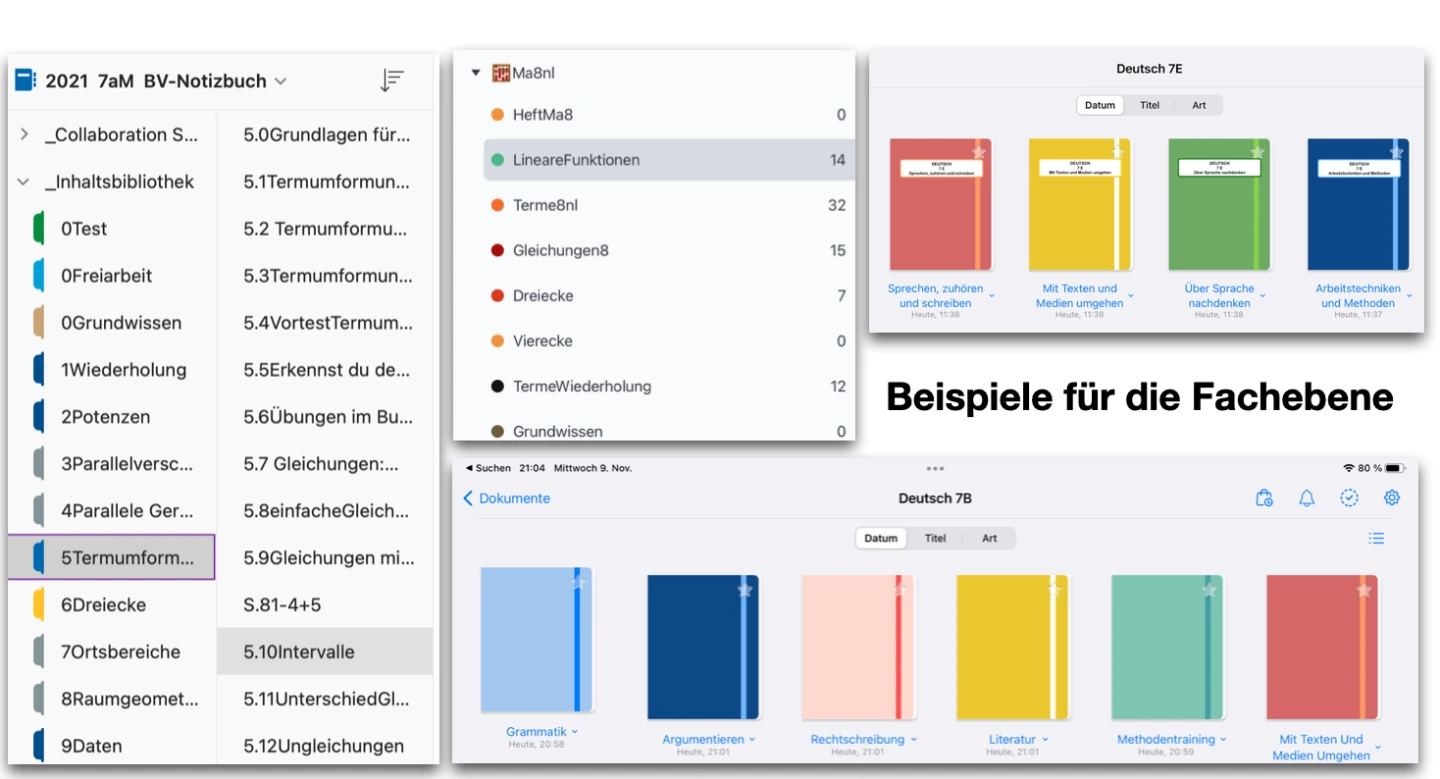Click the sort icon beside the notebook title
This screenshot has width=1440, height=779.
click(x=392, y=81)
